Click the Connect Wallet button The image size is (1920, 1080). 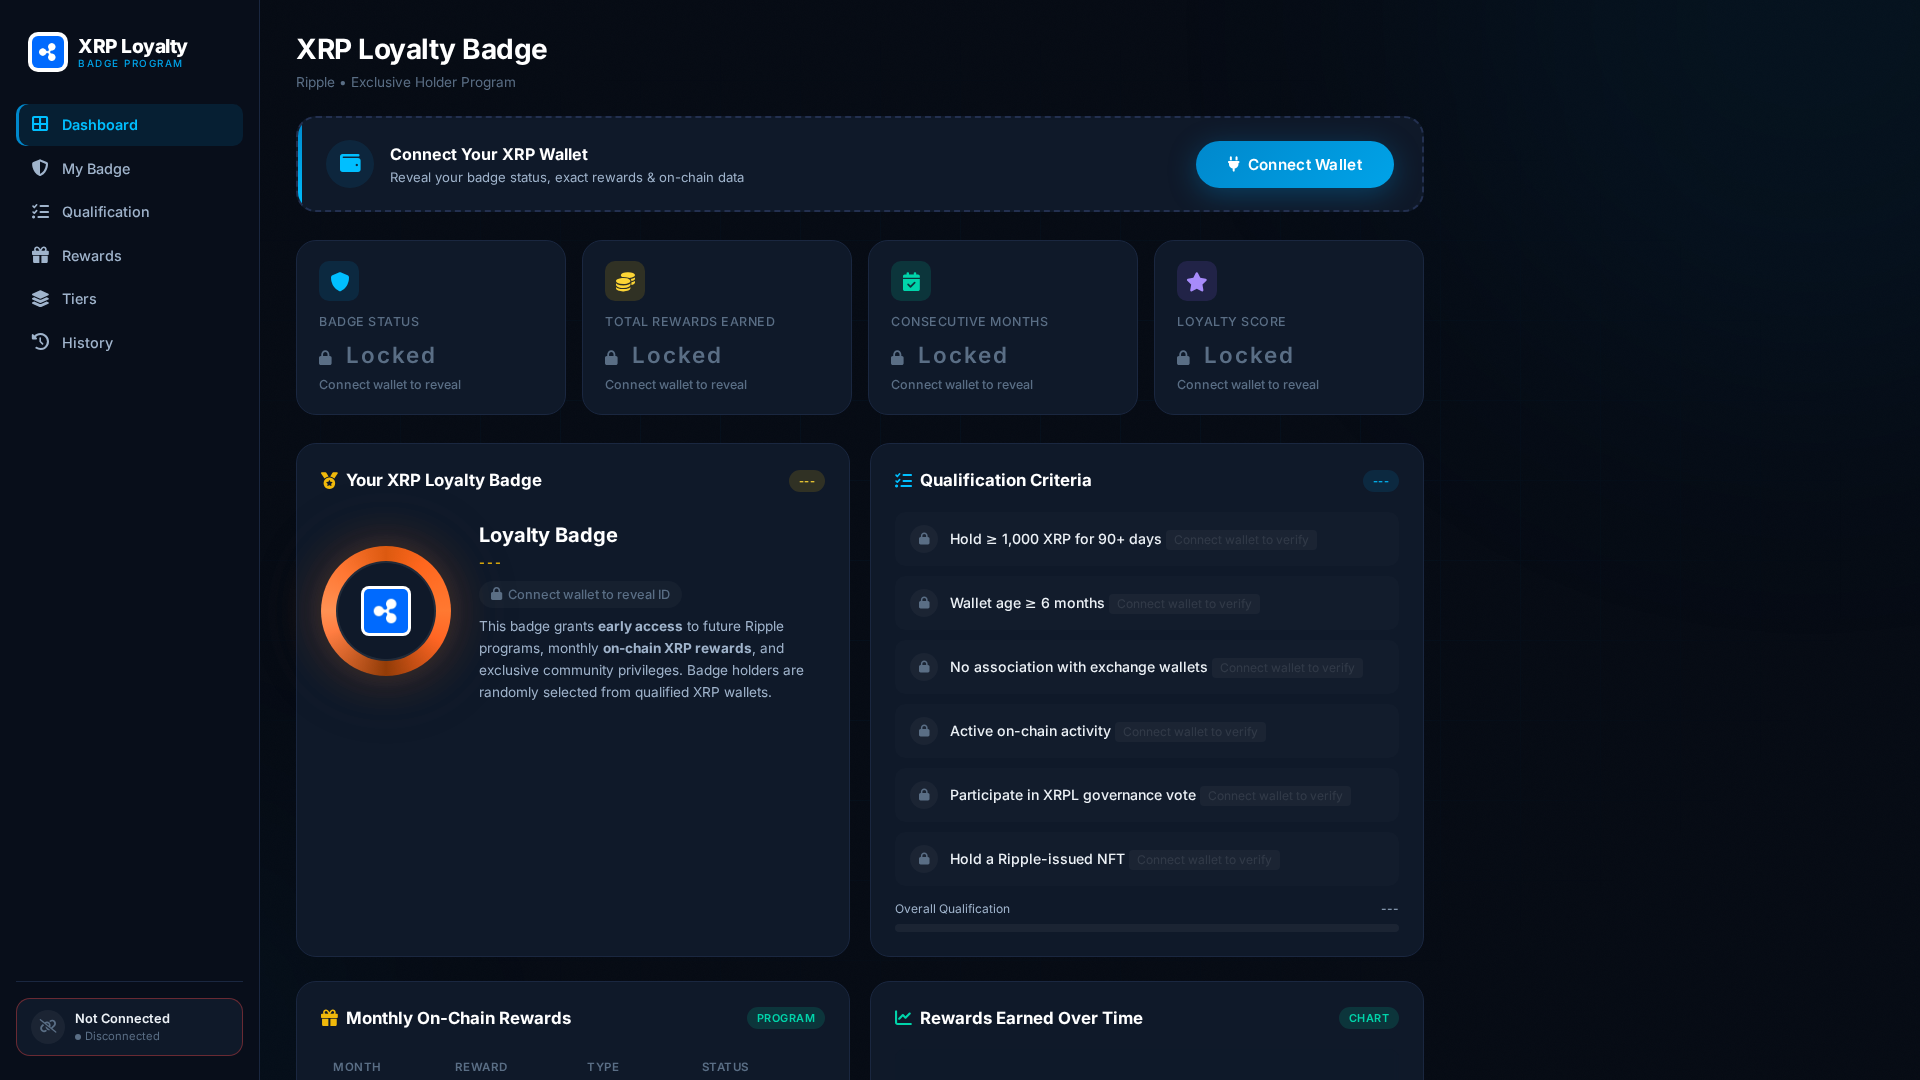(x=1294, y=164)
